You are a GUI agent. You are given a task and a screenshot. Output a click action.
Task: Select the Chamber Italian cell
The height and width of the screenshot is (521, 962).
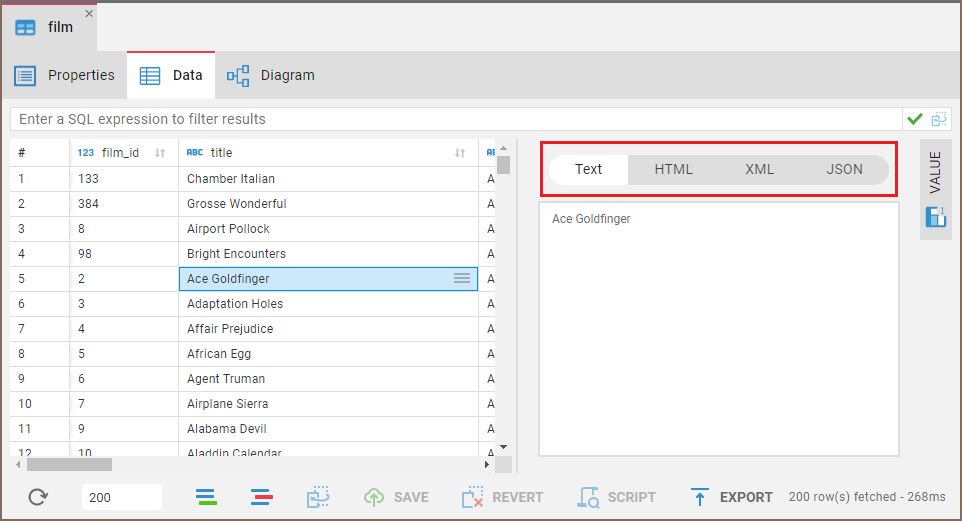[328, 179]
